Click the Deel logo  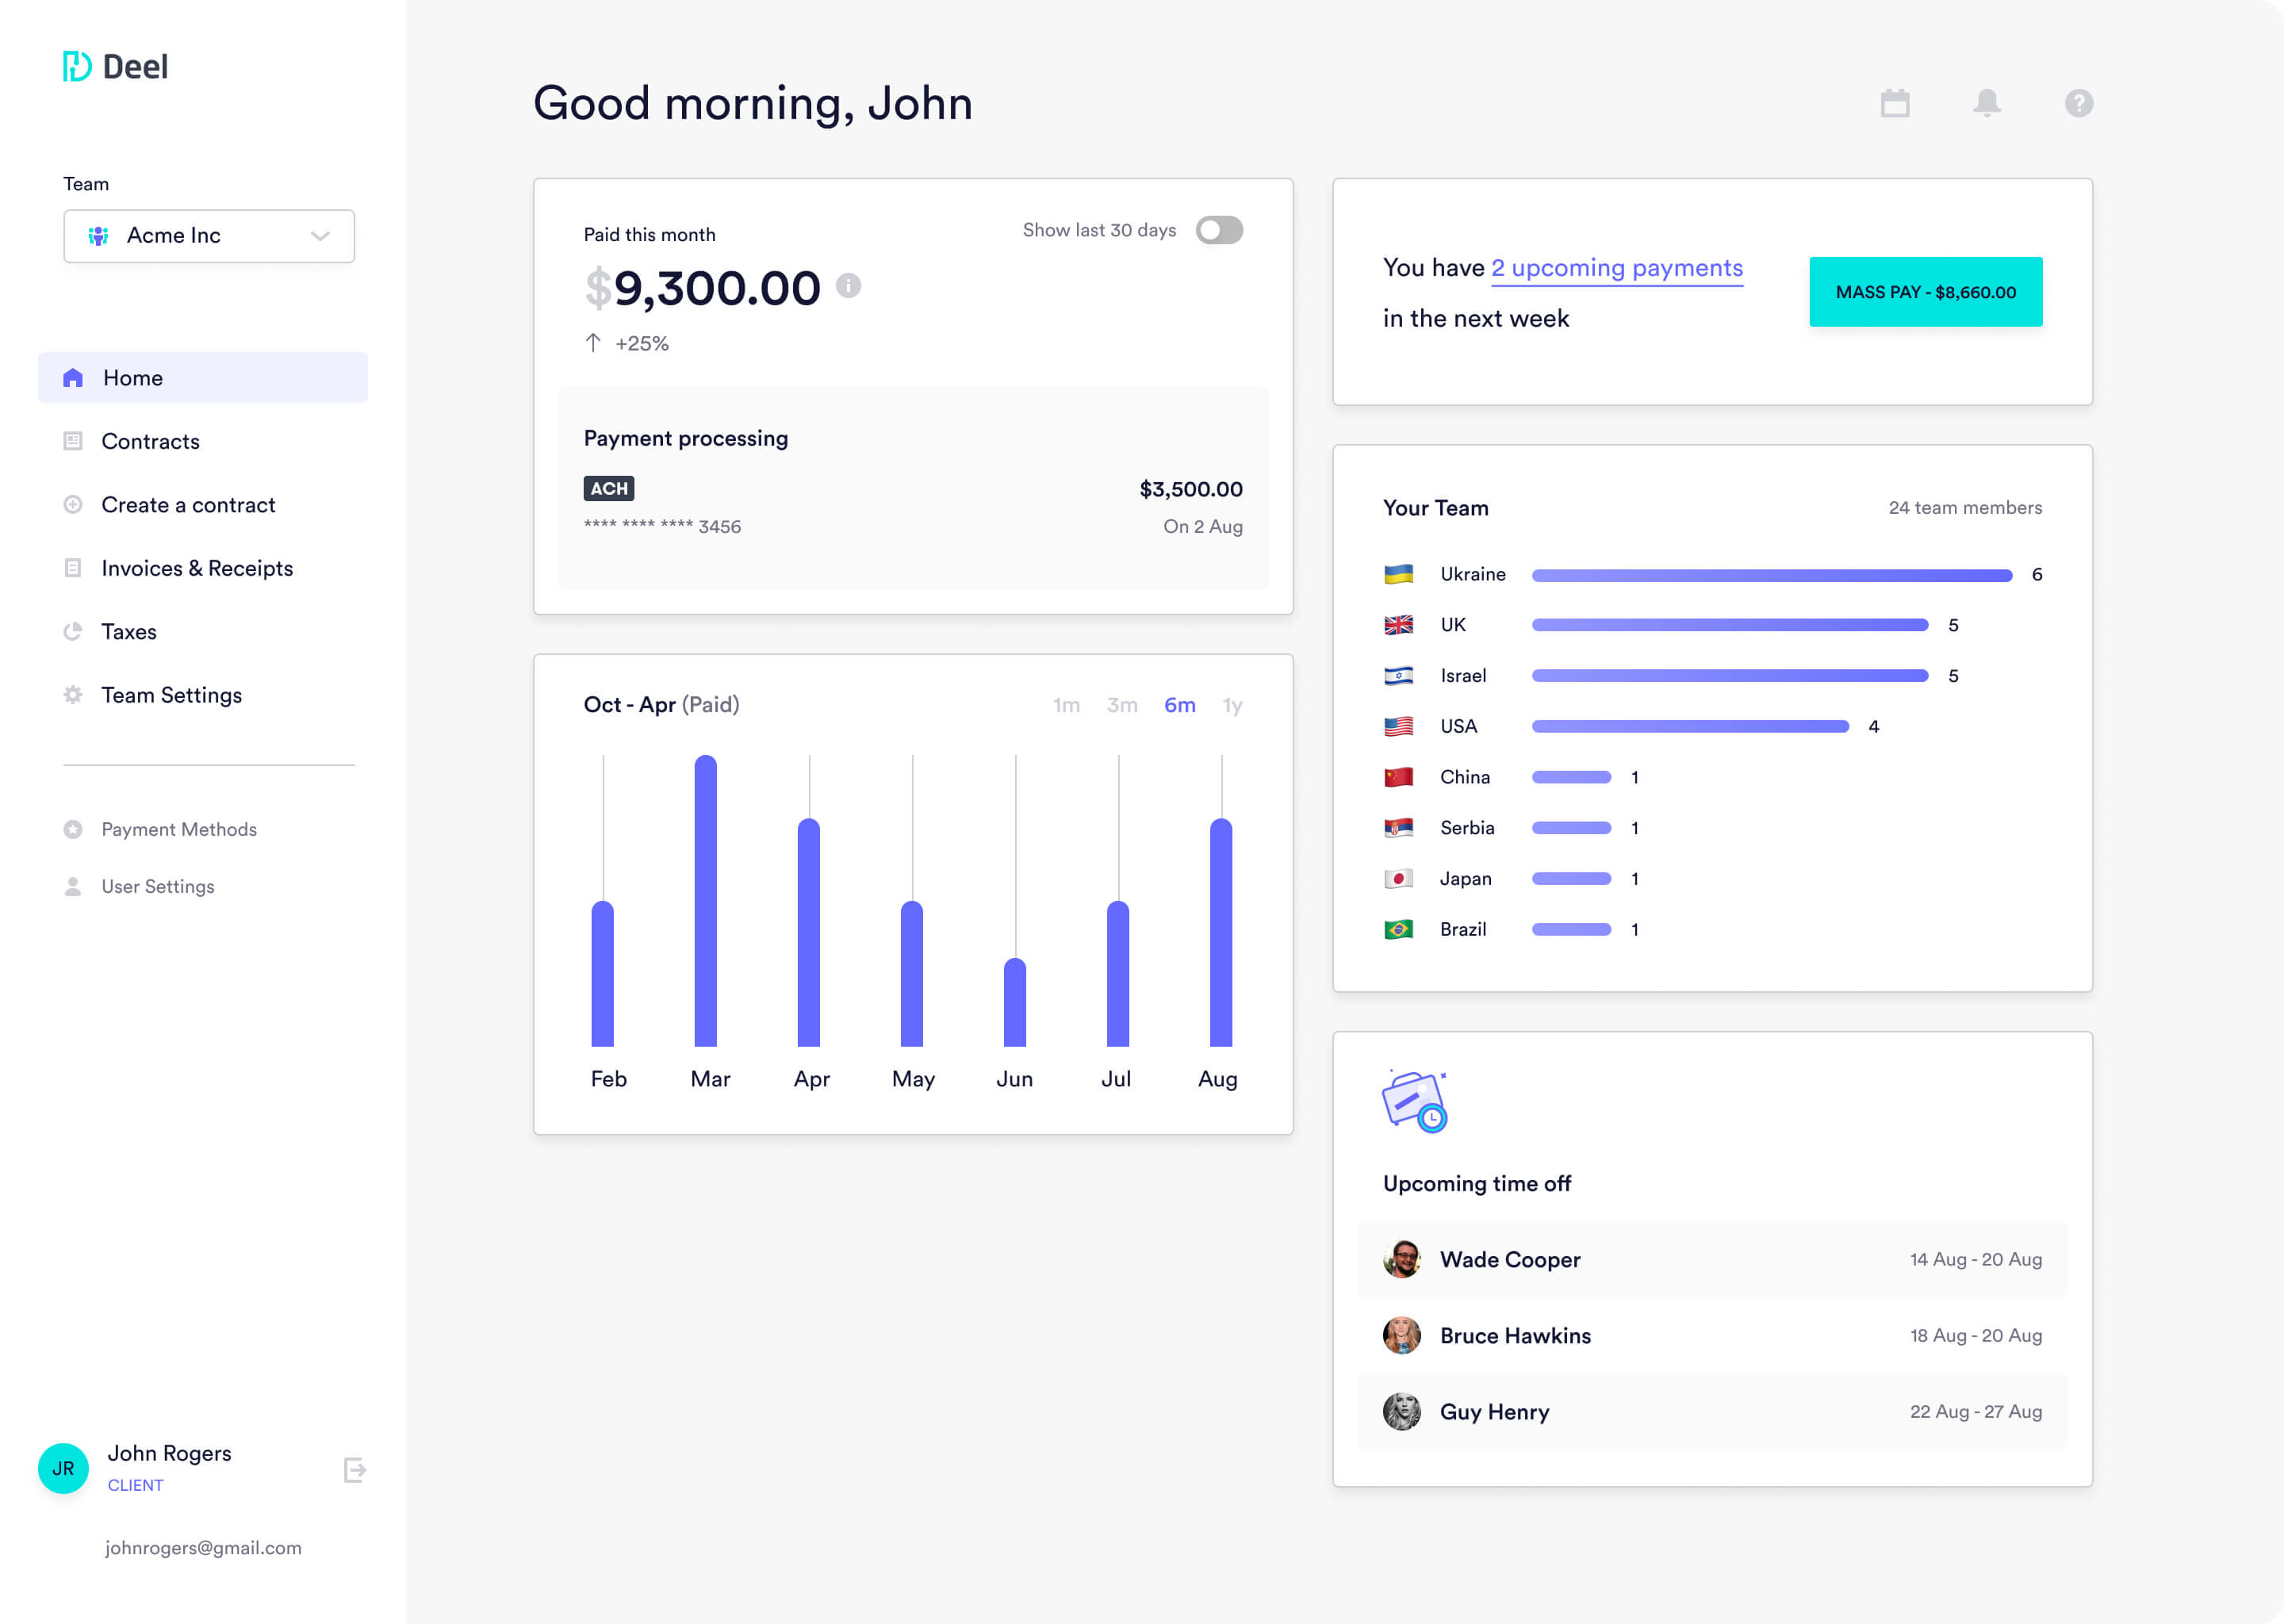(115, 67)
